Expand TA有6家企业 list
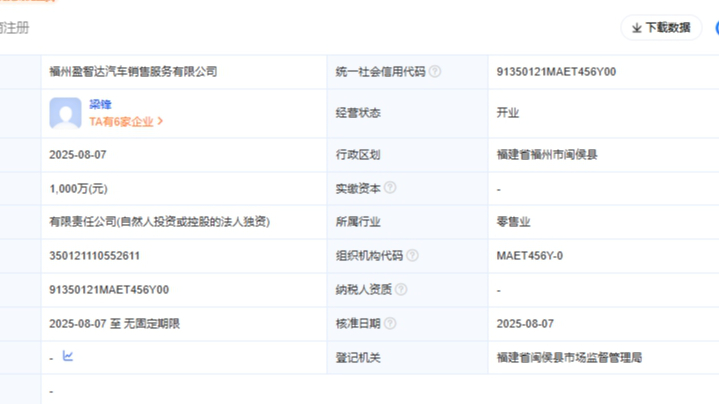 point(126,122)
